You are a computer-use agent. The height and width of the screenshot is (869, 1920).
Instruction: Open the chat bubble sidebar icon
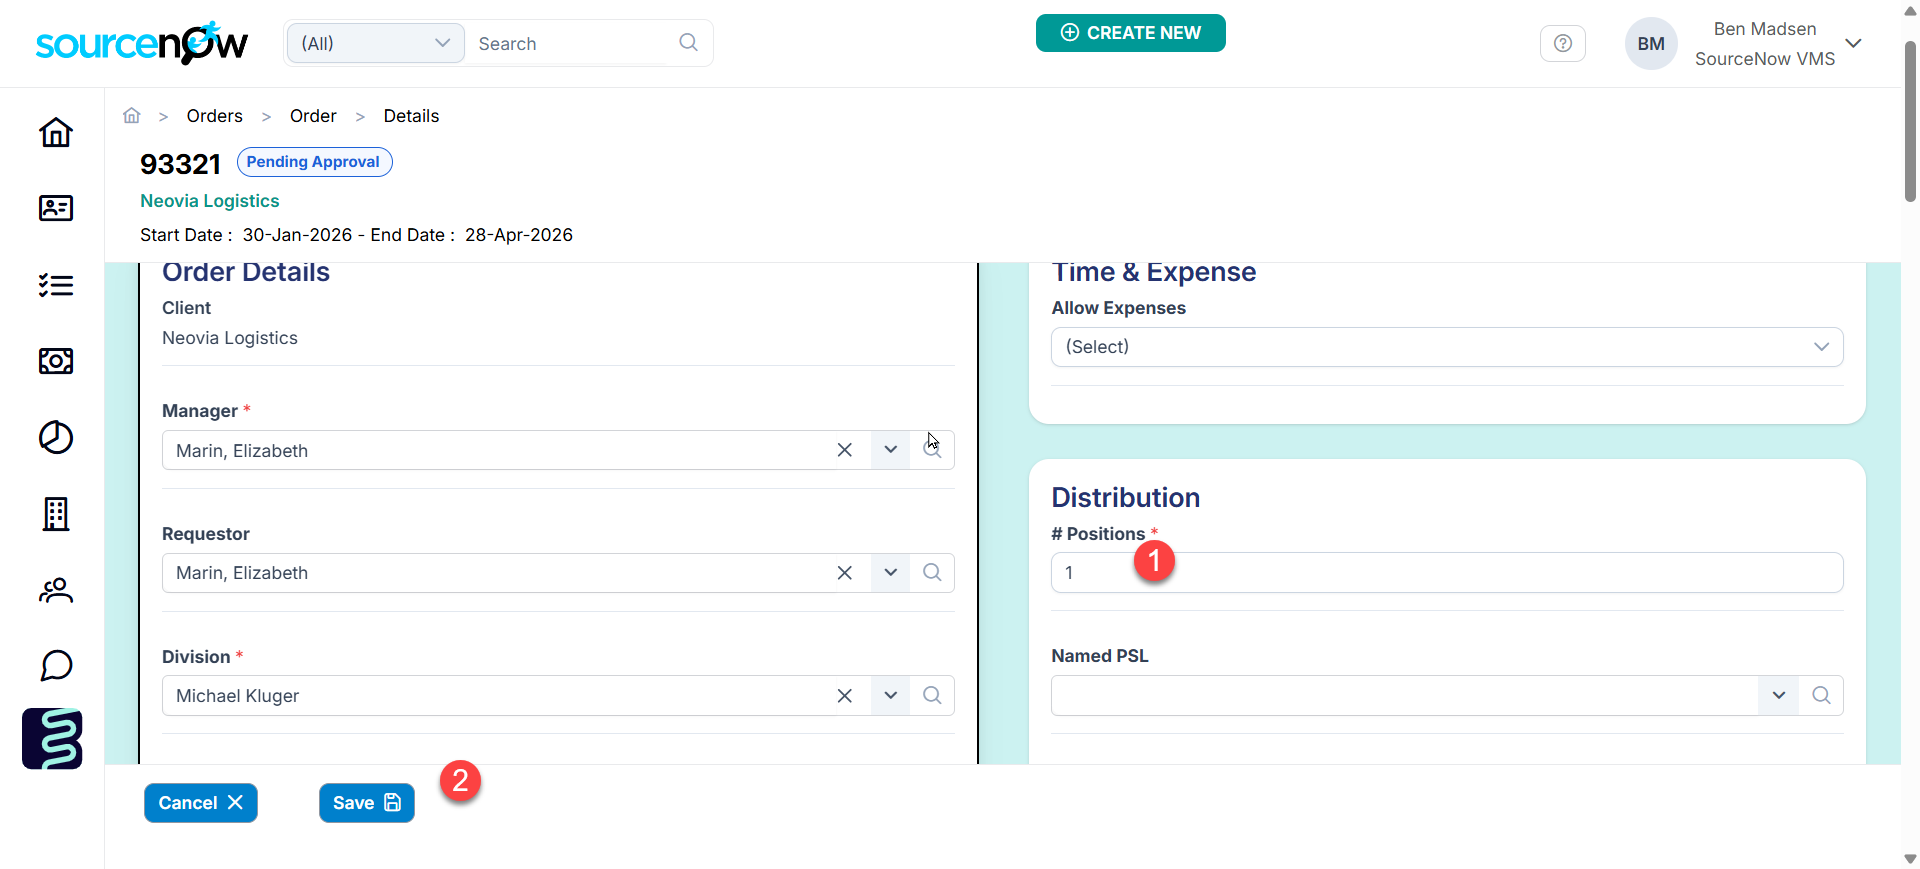[56, 666]
